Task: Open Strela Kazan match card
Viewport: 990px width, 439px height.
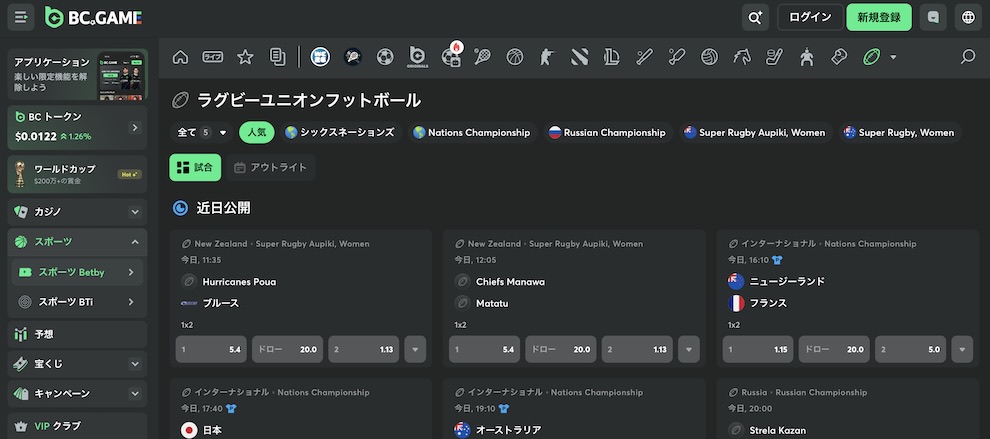Action: pyautogui.click(x=847, y=409)
